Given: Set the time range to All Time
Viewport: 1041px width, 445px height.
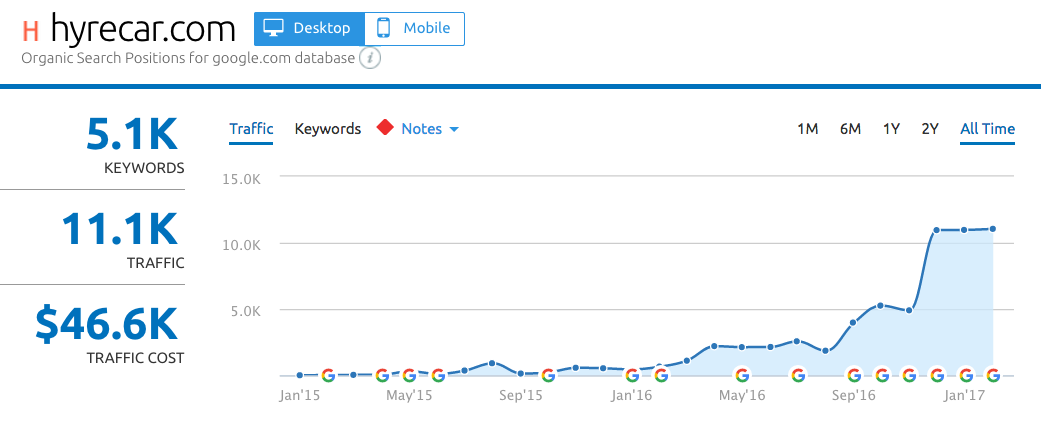Looking at the screenshot, I should [x=987, y=129].
